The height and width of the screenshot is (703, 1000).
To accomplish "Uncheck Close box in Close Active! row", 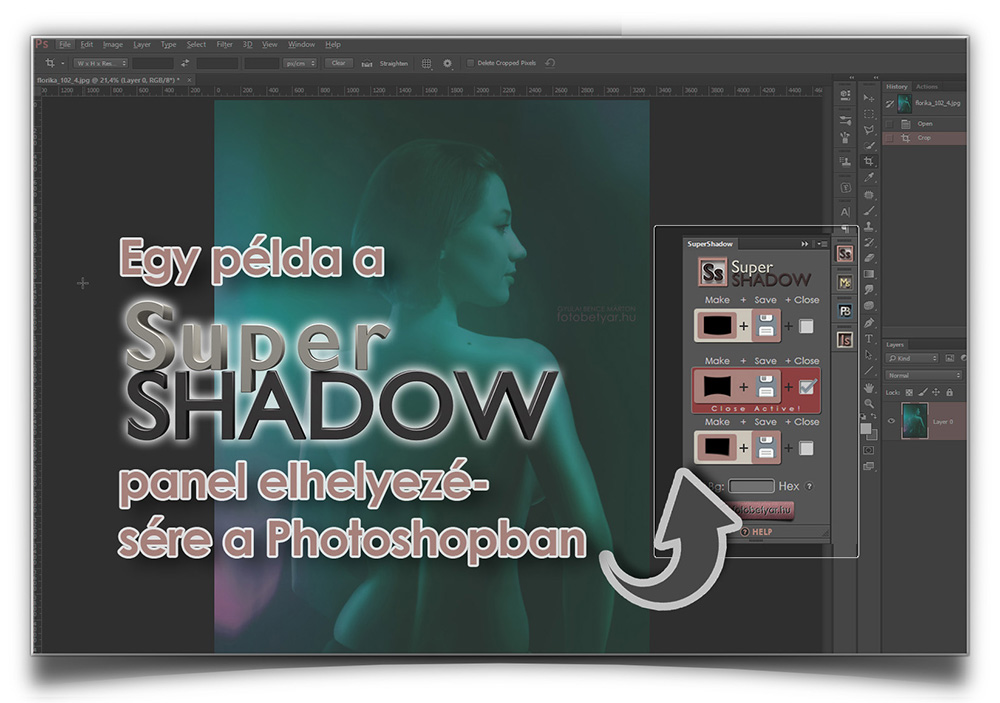I will 807,387.
